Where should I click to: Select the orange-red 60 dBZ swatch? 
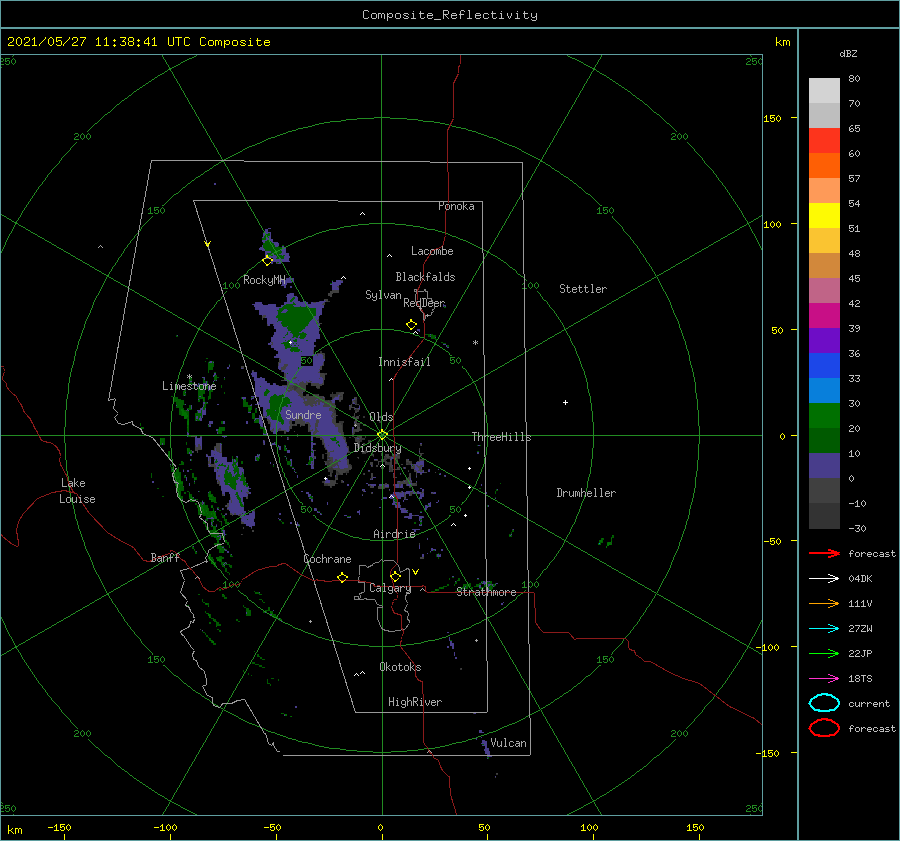[x=824, y=166]
